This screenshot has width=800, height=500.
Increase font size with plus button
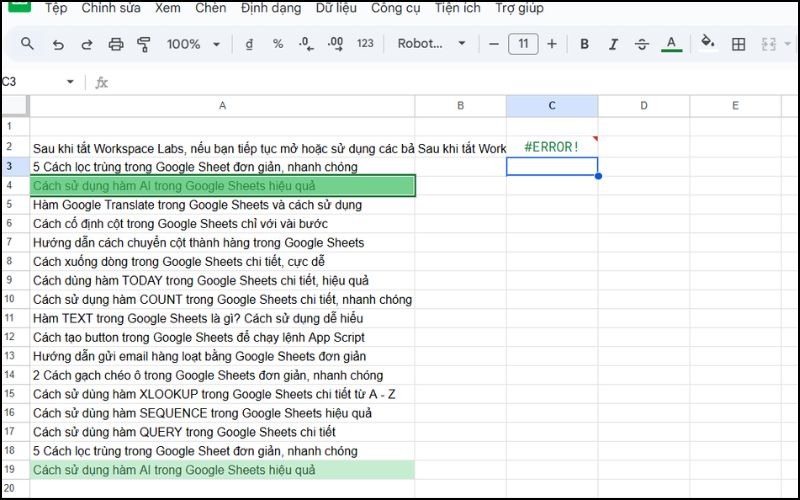pyautogui.click(x=552, y=44)
